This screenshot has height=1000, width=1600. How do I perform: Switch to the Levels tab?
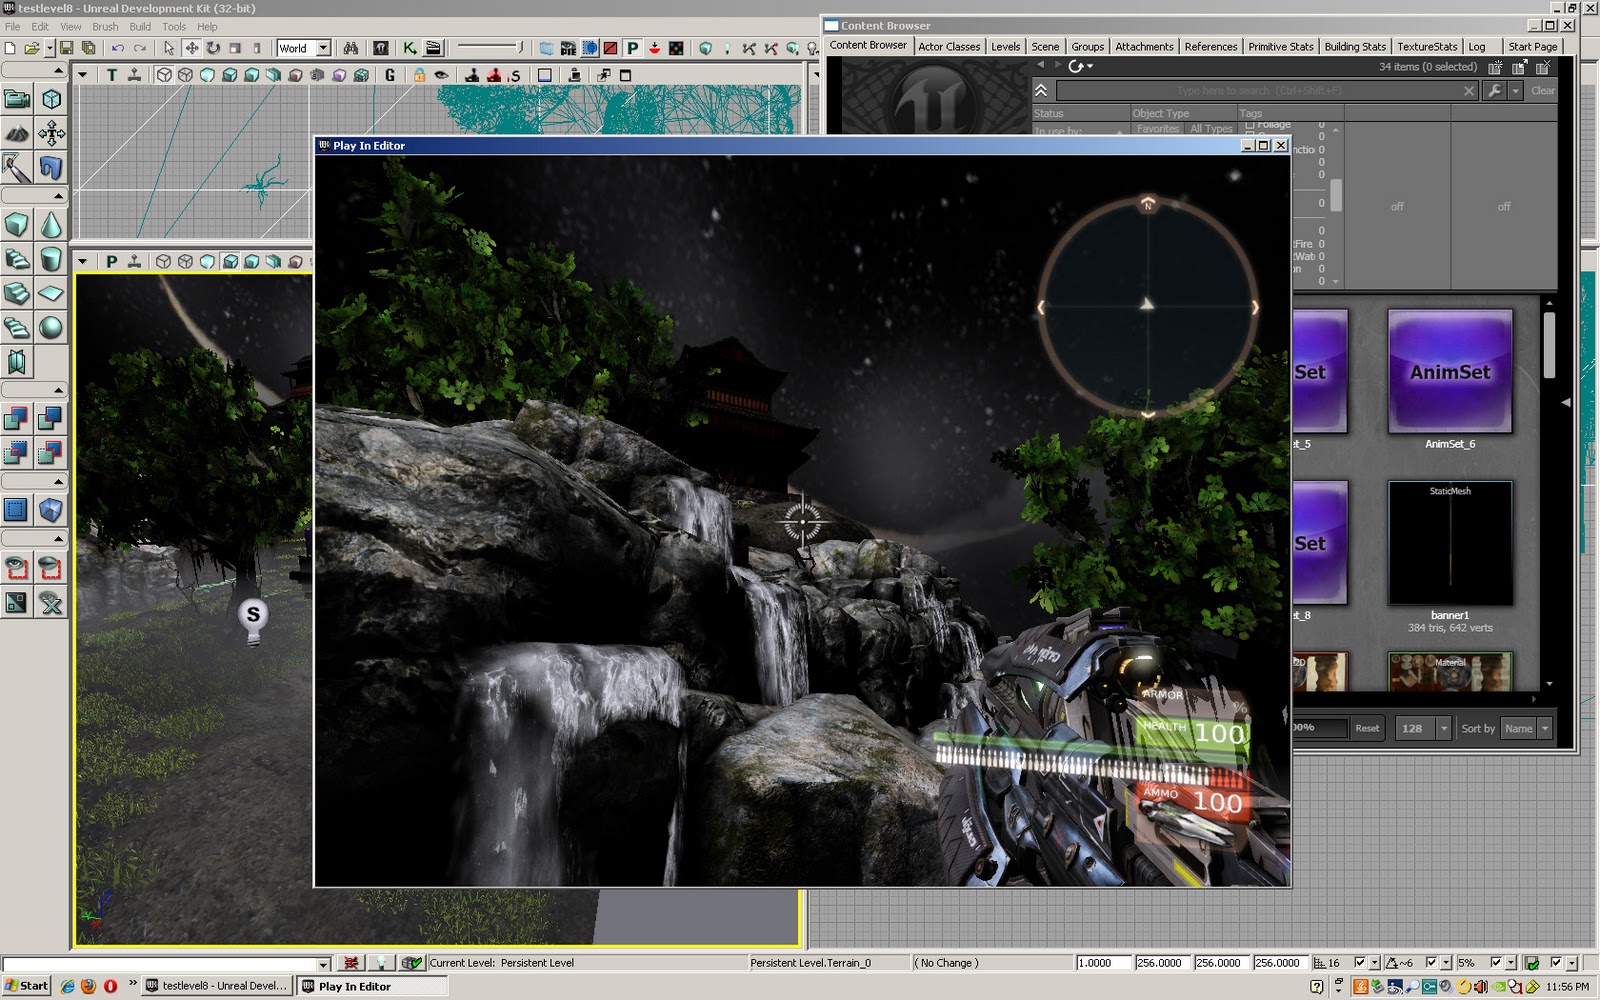(1005, 47)
